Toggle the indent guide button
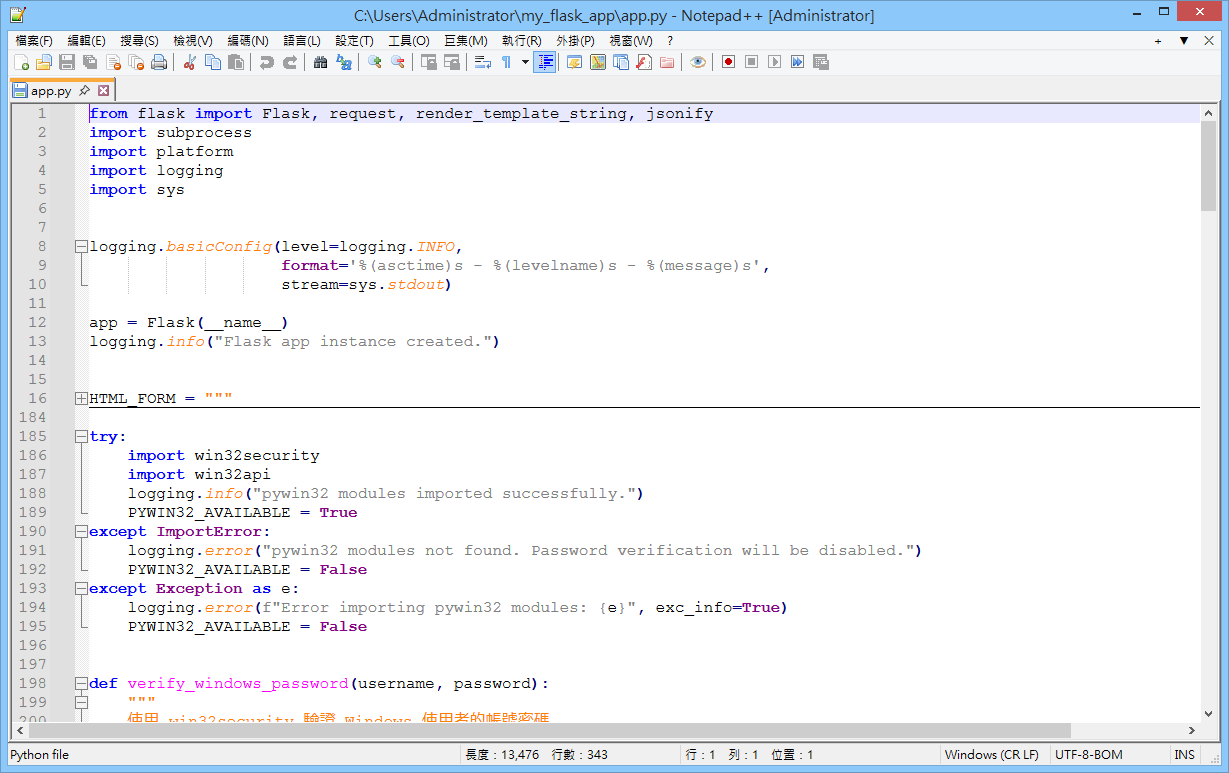1229x773 pixels. pyautogui.click(x=545, y=62)
